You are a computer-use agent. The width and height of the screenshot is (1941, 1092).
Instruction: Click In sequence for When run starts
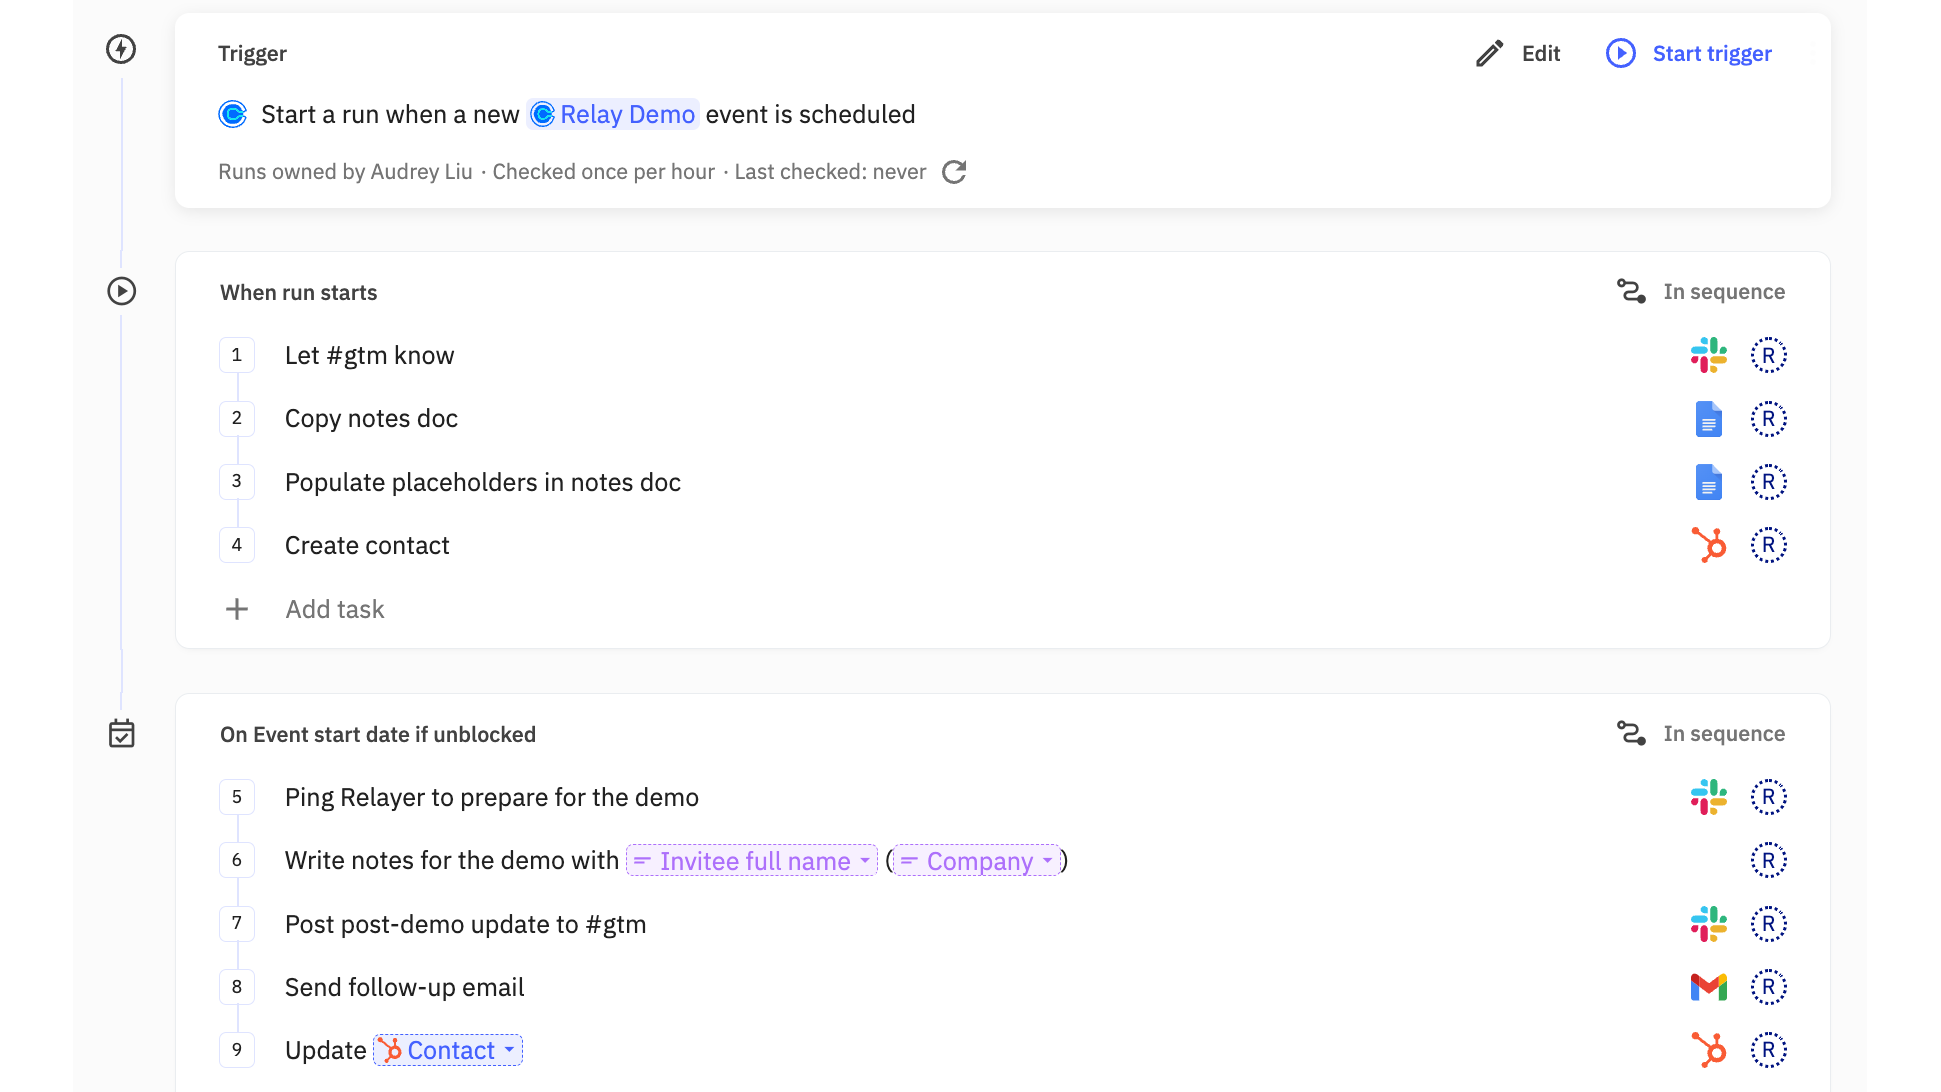tap(1701, 292)
